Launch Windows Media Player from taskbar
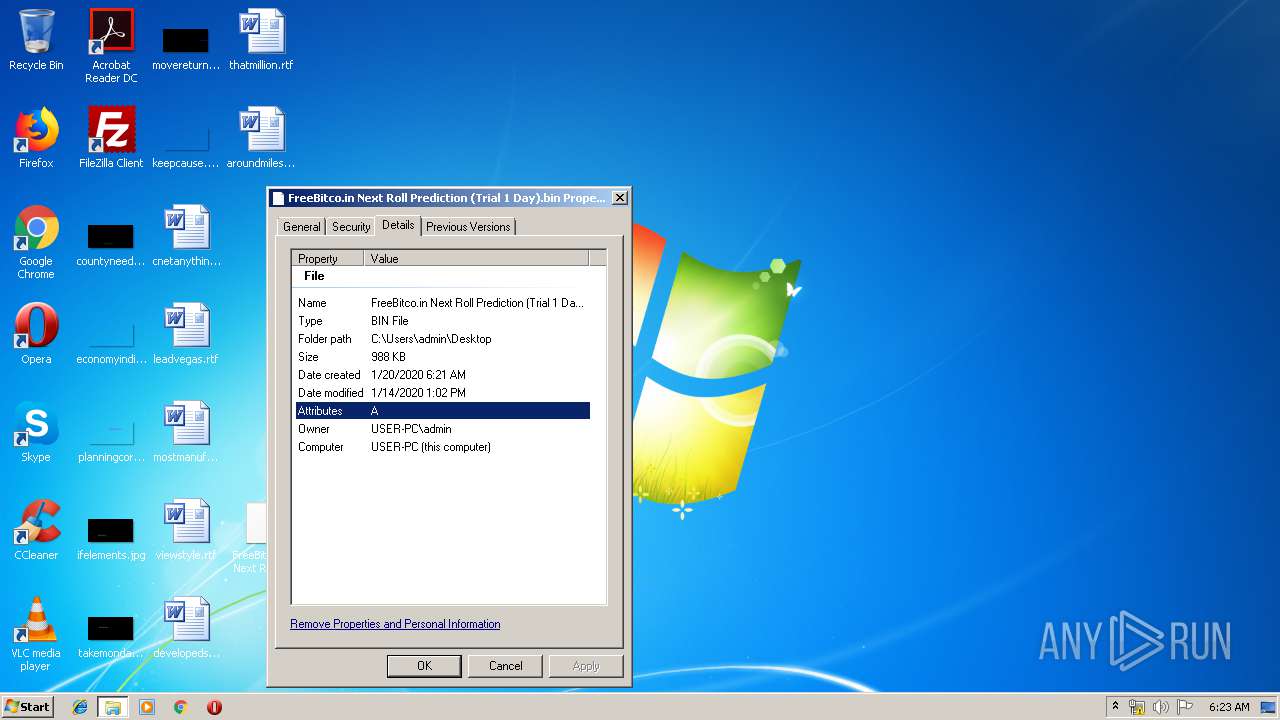This screenshot has height=720, width=1280. (147, 707)
